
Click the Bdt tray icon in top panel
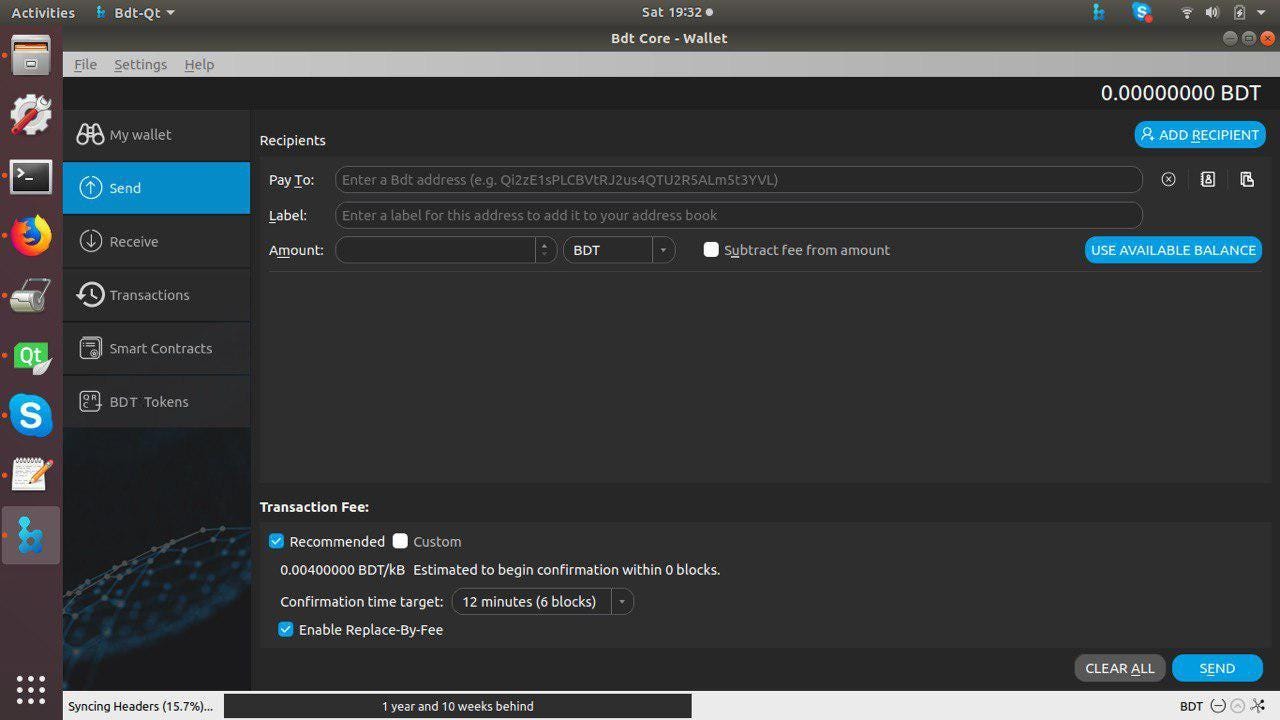[x=1099, y=13]
